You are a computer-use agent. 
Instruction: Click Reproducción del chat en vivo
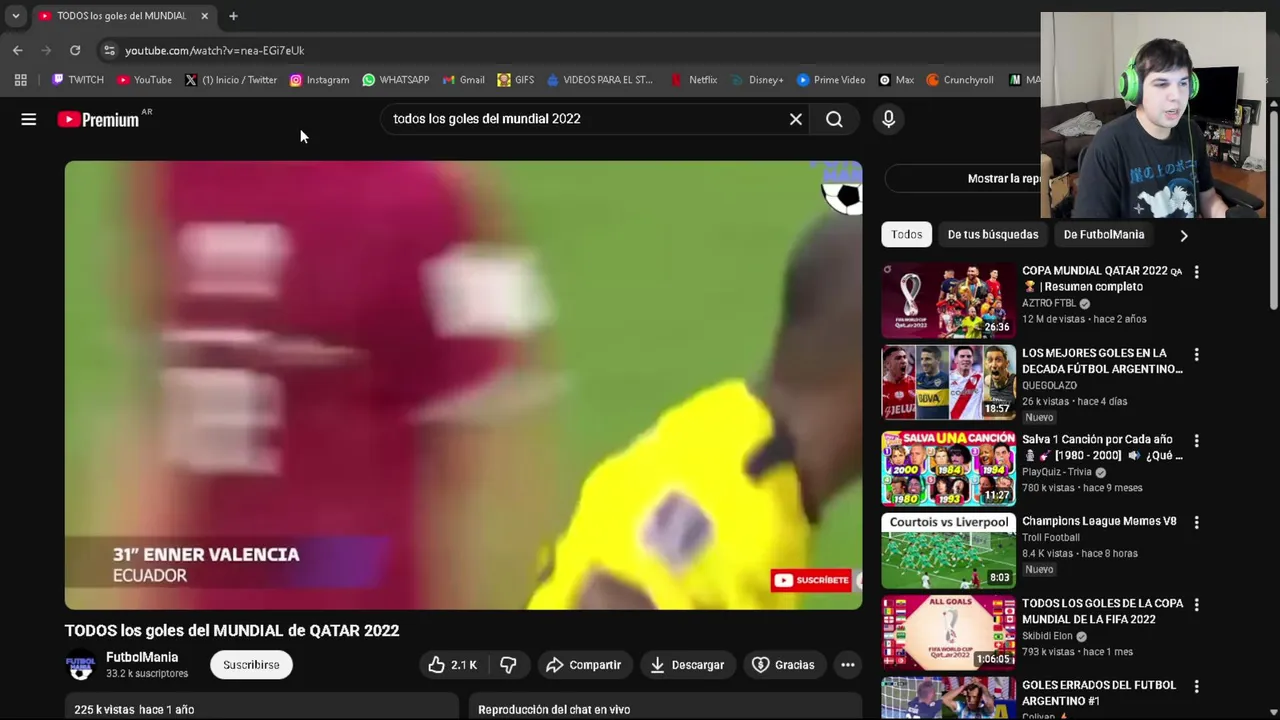[554, 709]
